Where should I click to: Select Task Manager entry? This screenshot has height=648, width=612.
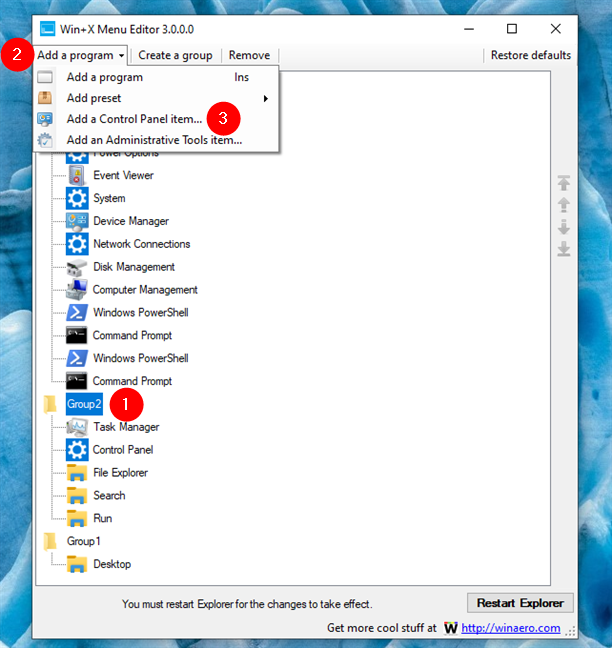[126, 427]
